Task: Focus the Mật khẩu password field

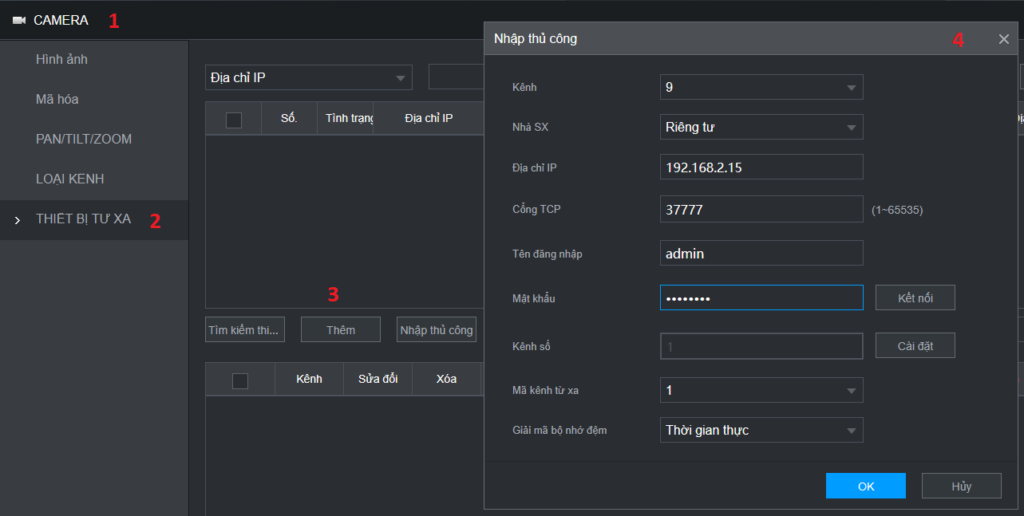Action: coord(761,298)
